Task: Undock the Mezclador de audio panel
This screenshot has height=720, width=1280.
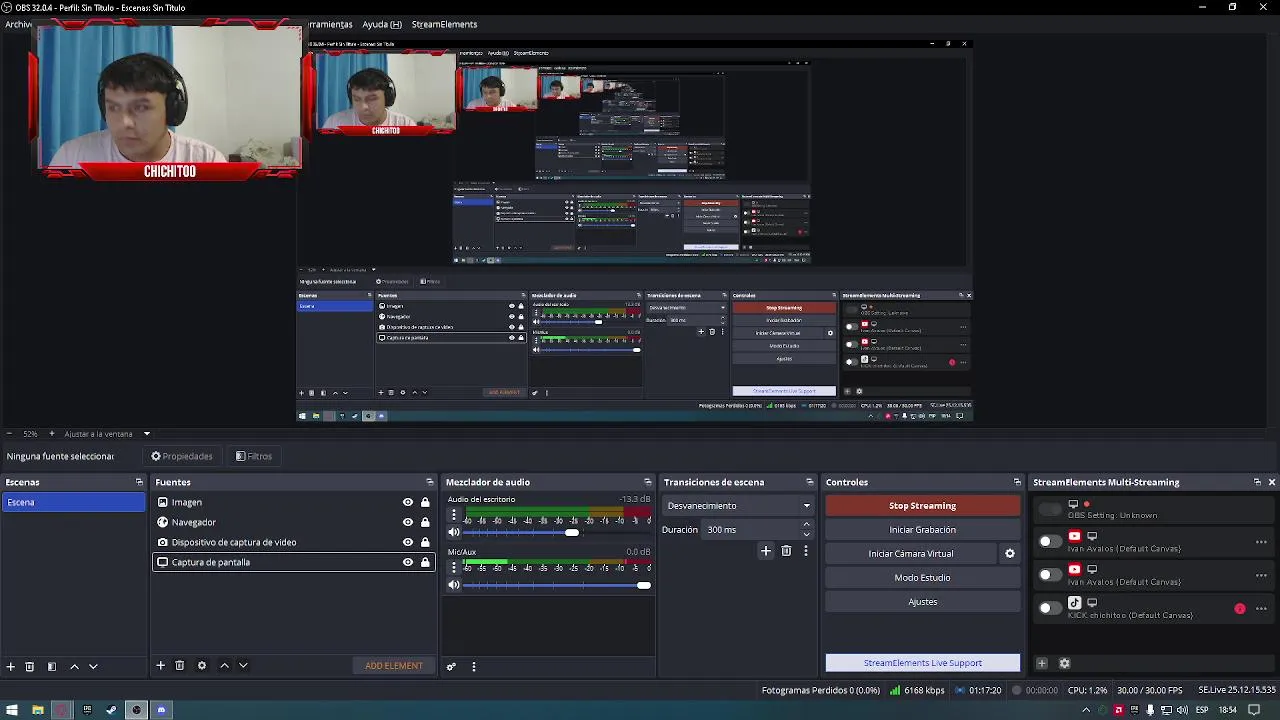Action: 648,482
